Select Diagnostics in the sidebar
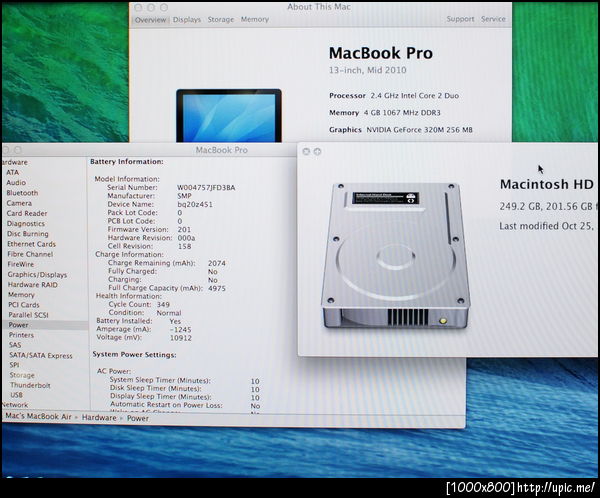Screen dimensions: 600x498 (26, 224)
